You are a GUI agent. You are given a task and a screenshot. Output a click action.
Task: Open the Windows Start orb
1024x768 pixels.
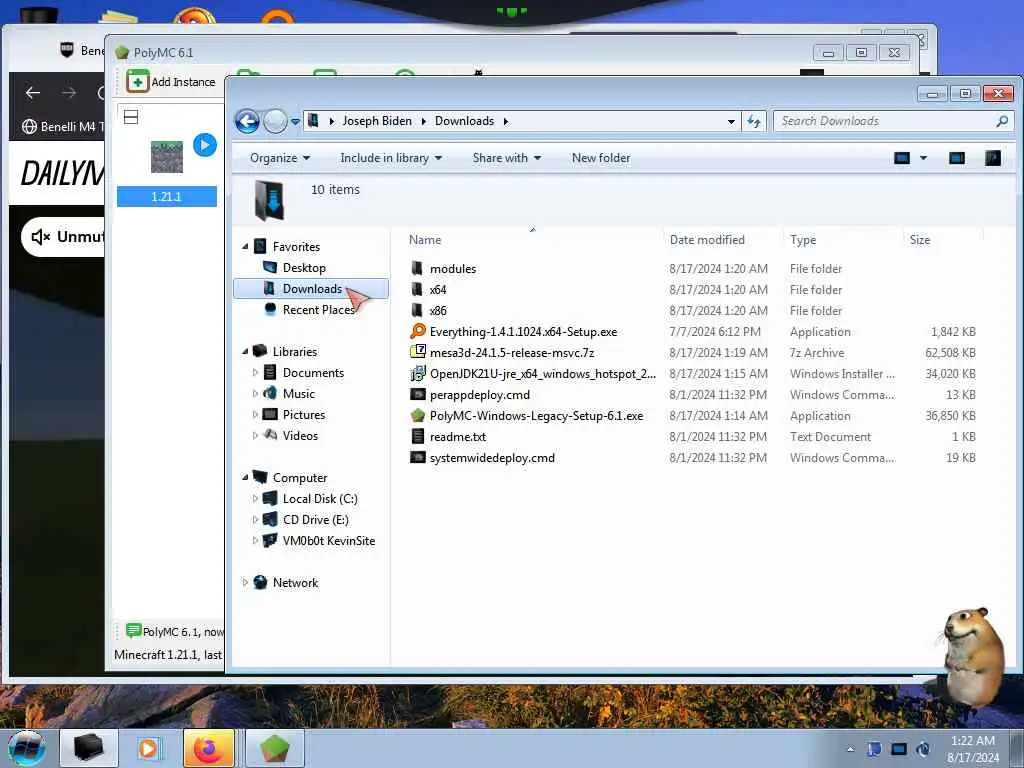coord(26,748)
